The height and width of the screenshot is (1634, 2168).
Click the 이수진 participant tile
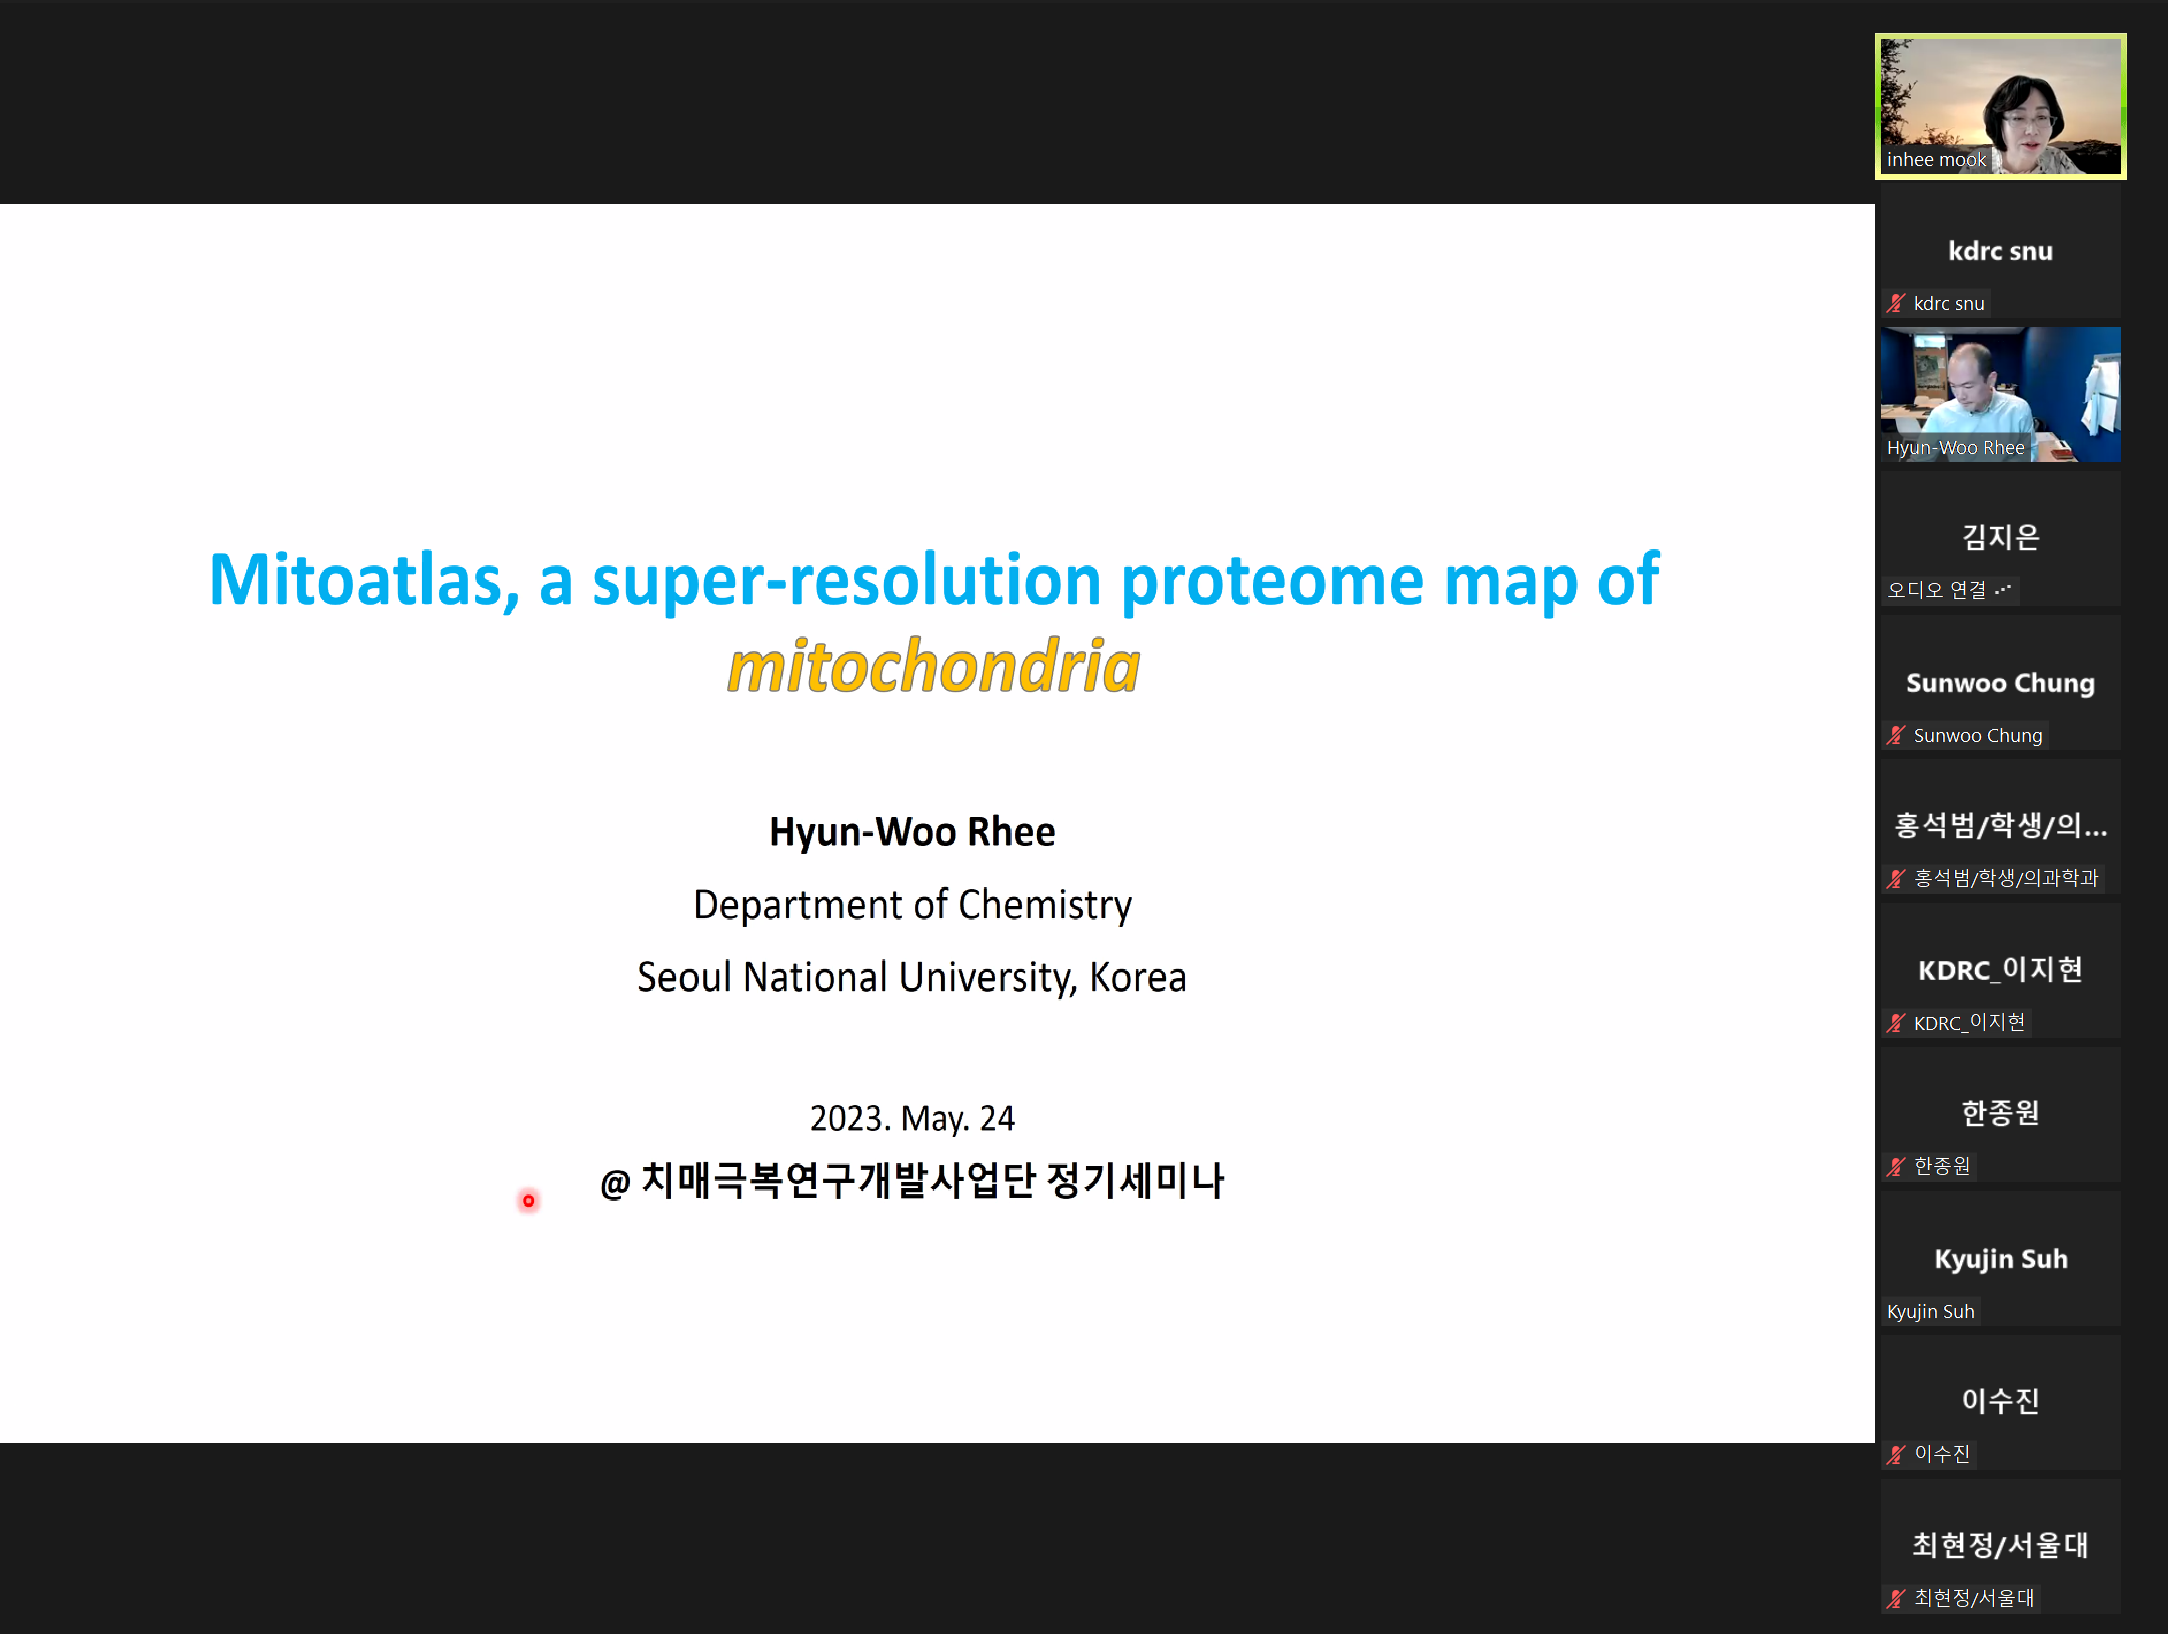[x=2000, y=1402]
